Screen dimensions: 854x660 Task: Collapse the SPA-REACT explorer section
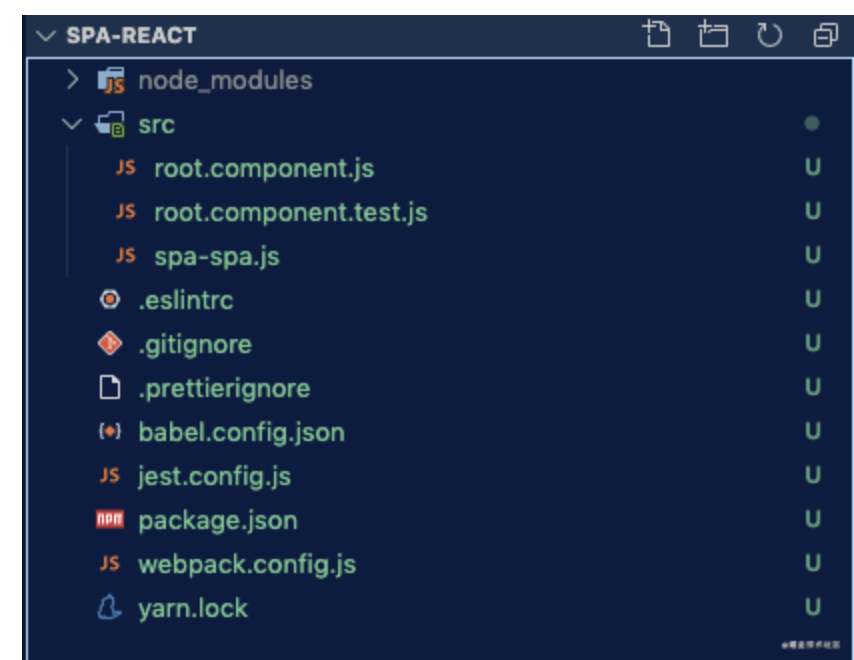[x=44, y=36]
